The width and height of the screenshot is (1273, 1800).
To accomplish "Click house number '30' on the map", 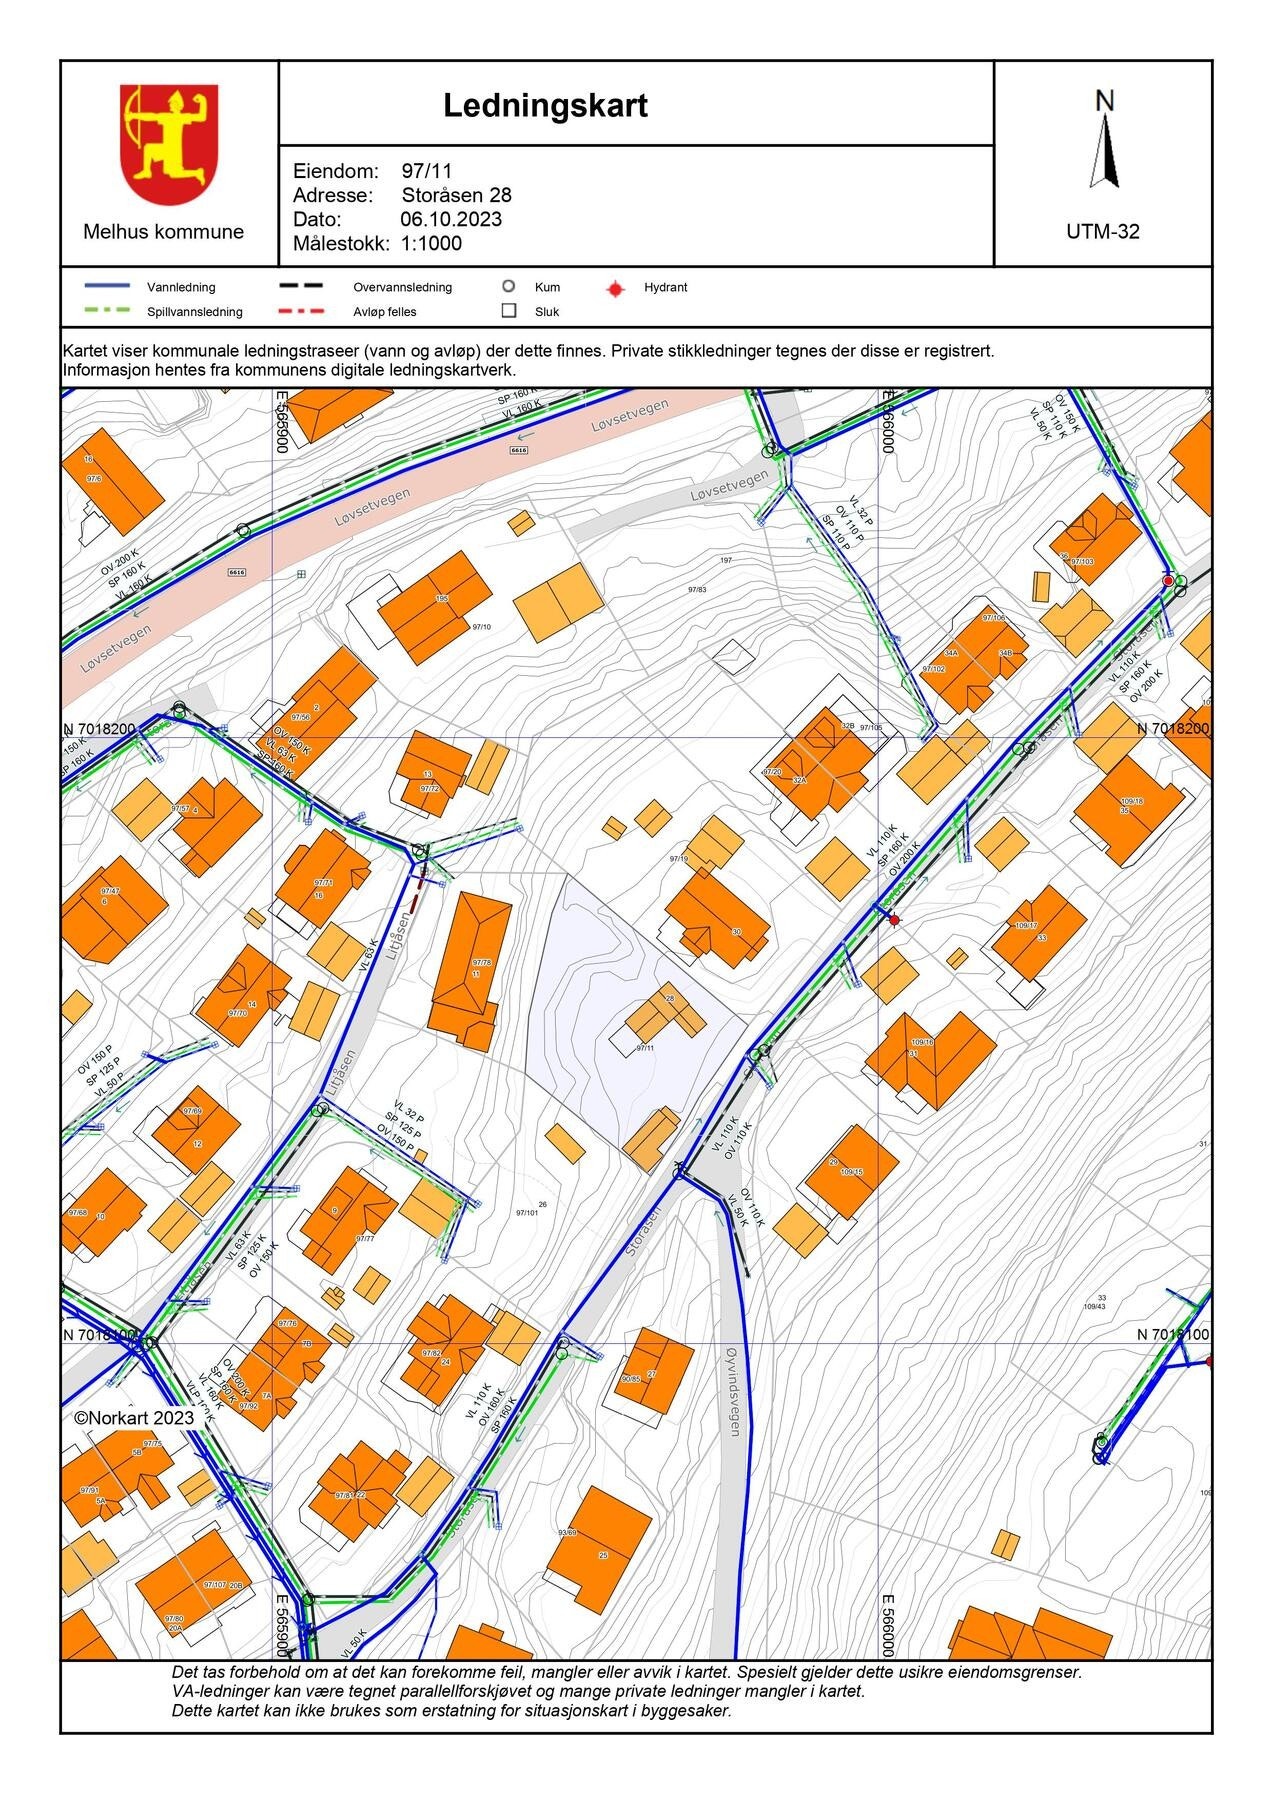I will (736, 932).
